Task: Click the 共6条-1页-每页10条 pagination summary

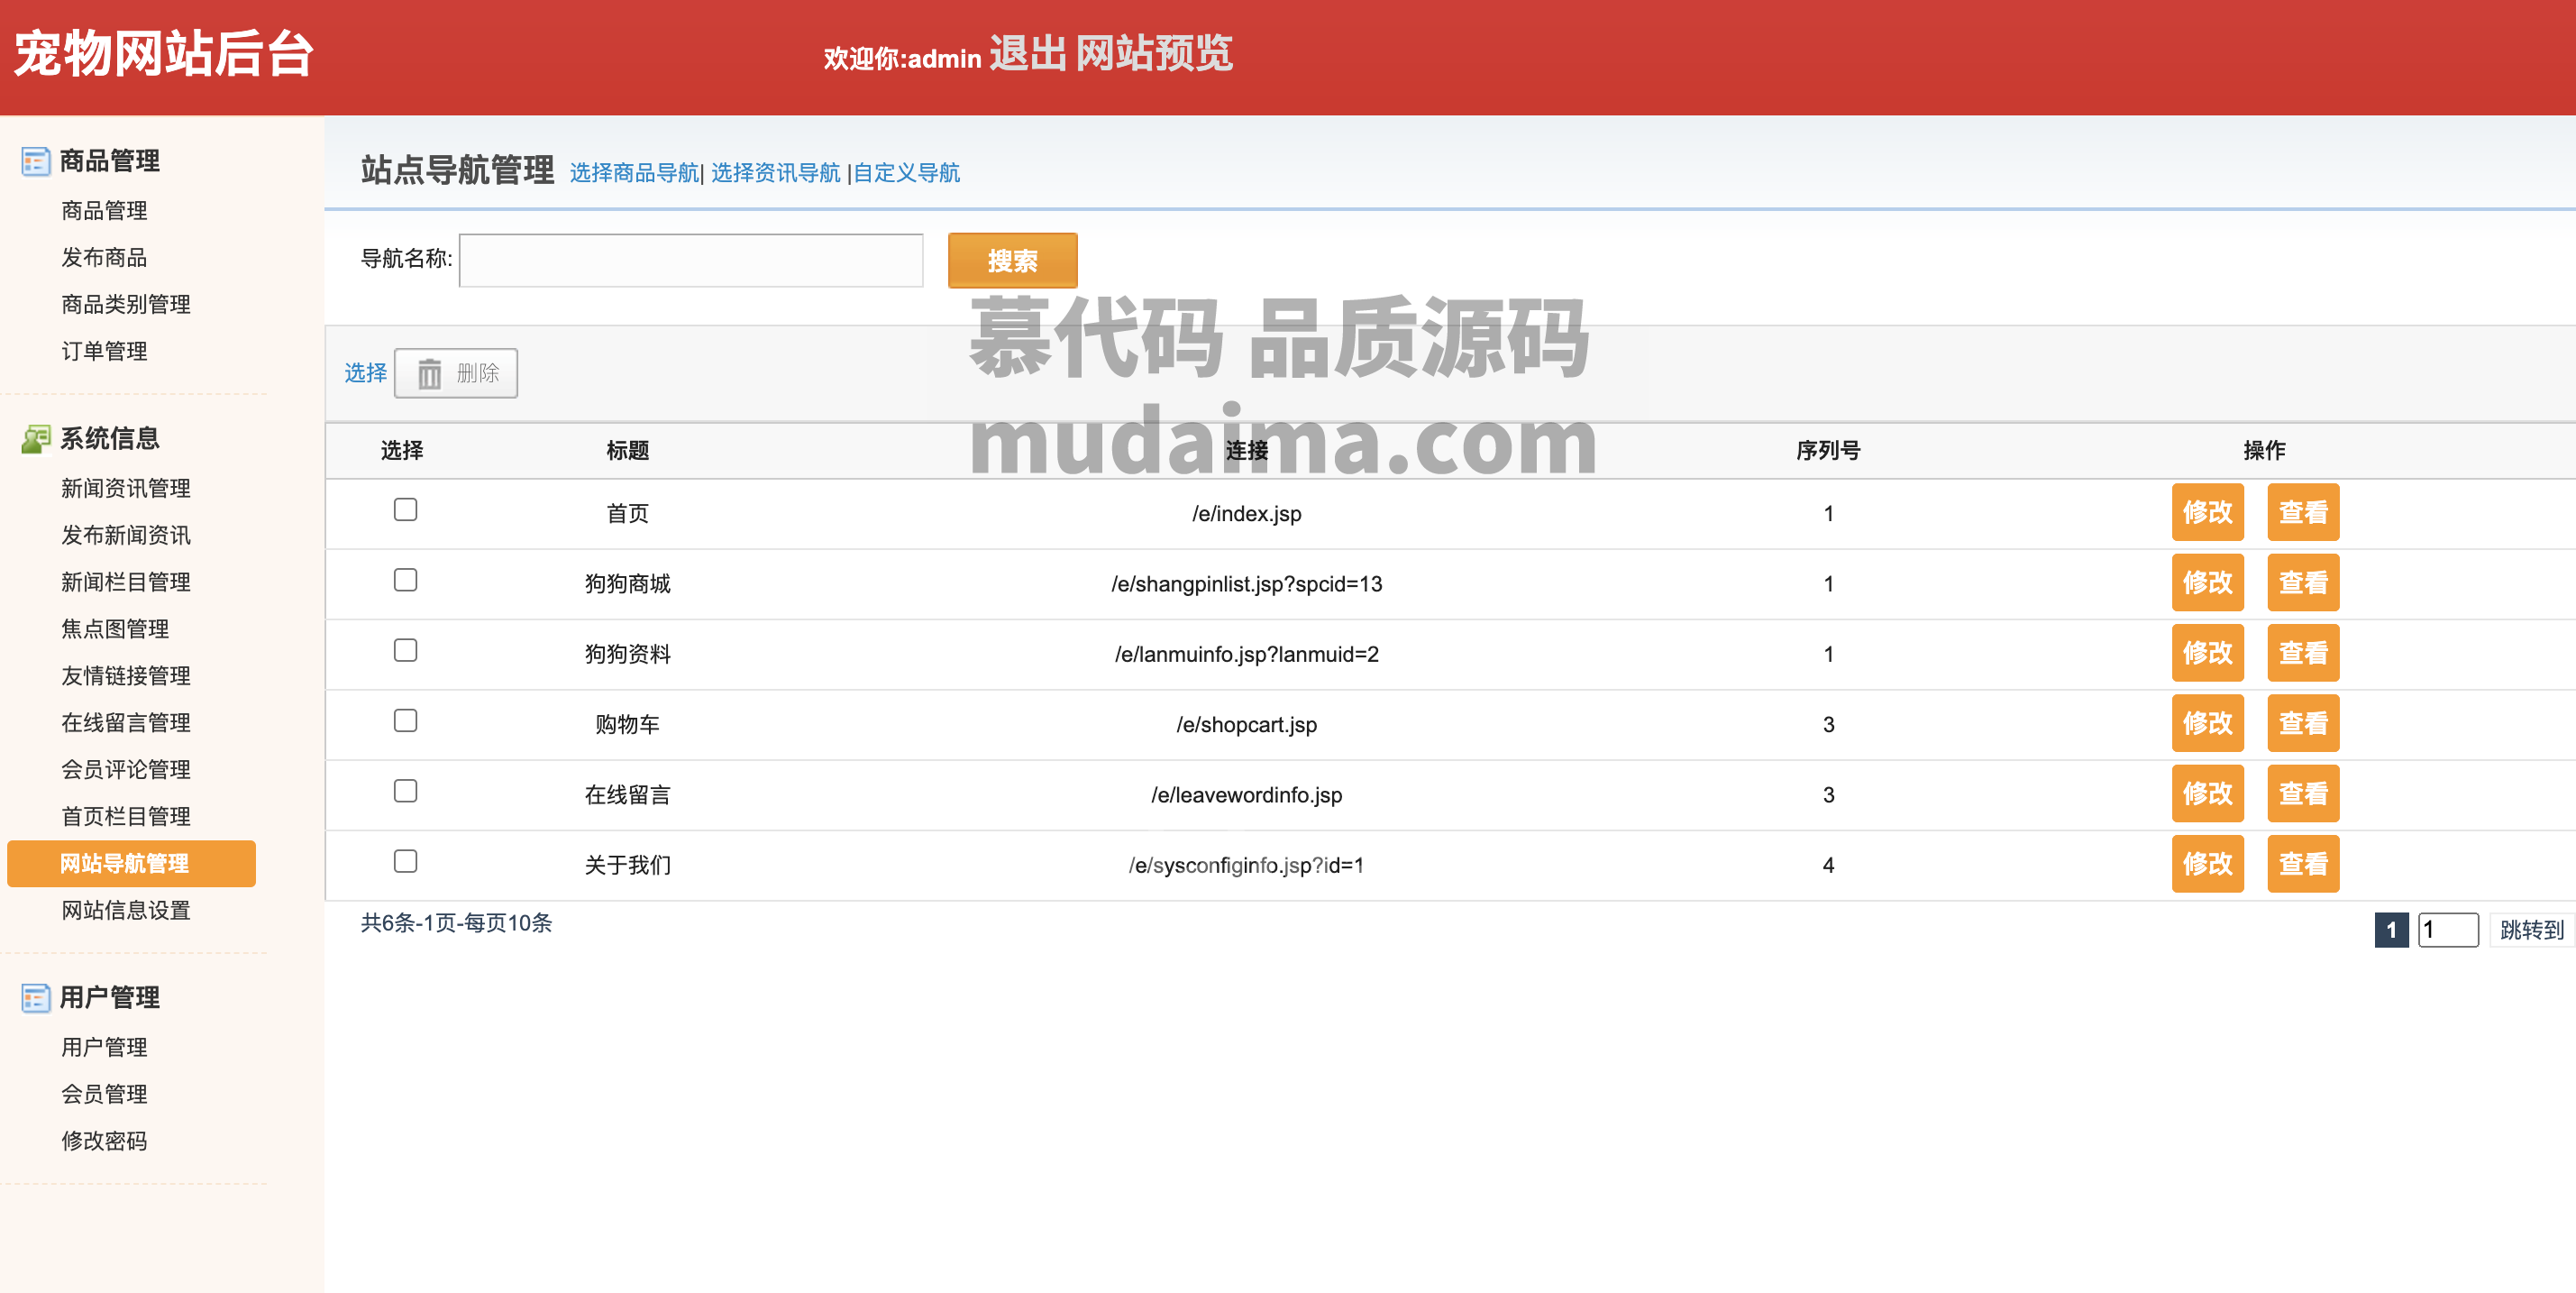Action: (x=456, y=923)
